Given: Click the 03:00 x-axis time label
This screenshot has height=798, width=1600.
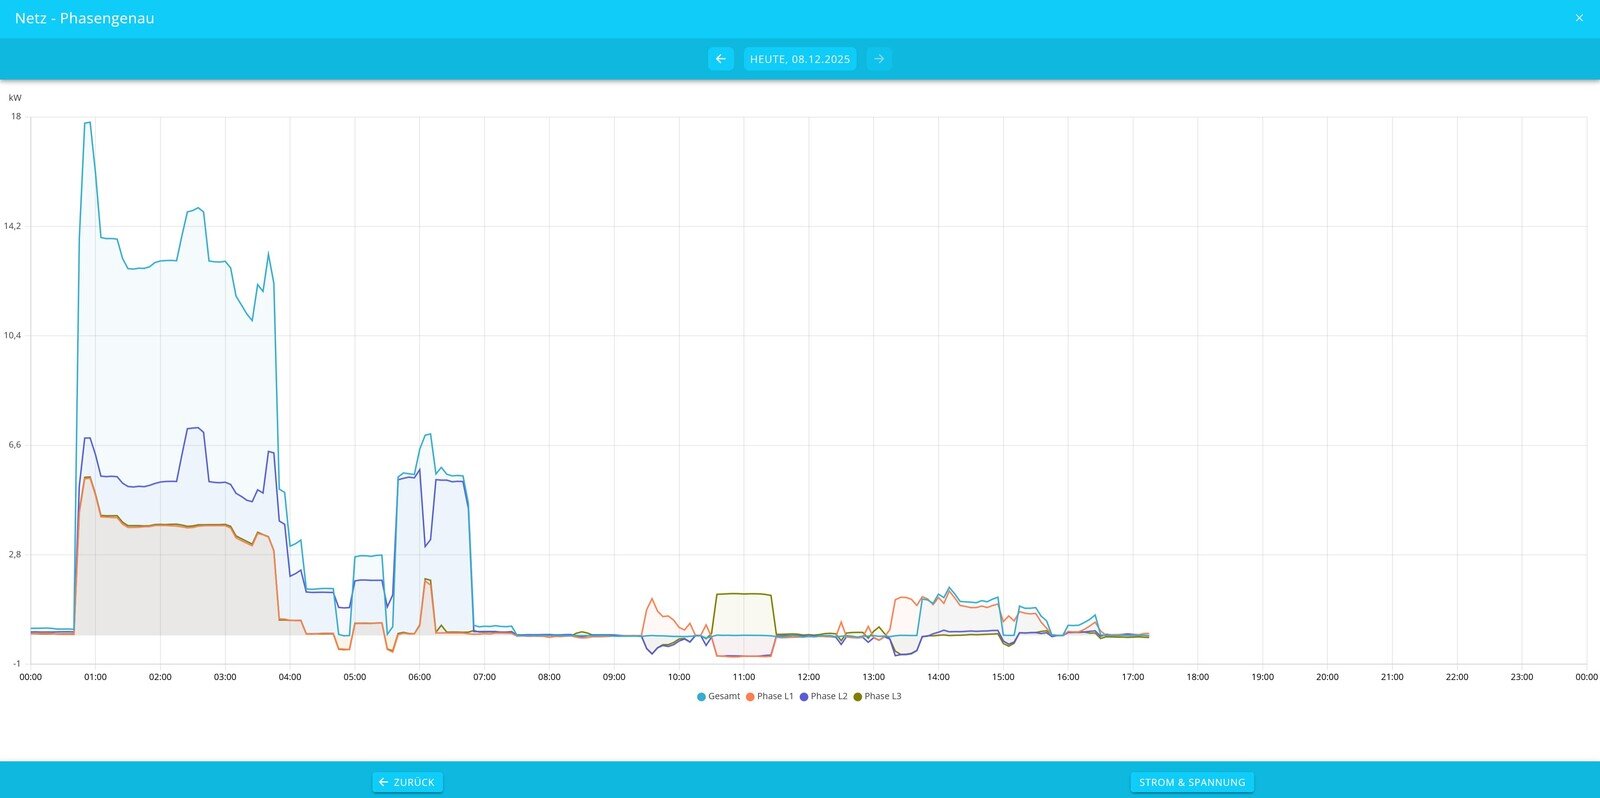Looking at the screenshot, I should coord(225,677).
